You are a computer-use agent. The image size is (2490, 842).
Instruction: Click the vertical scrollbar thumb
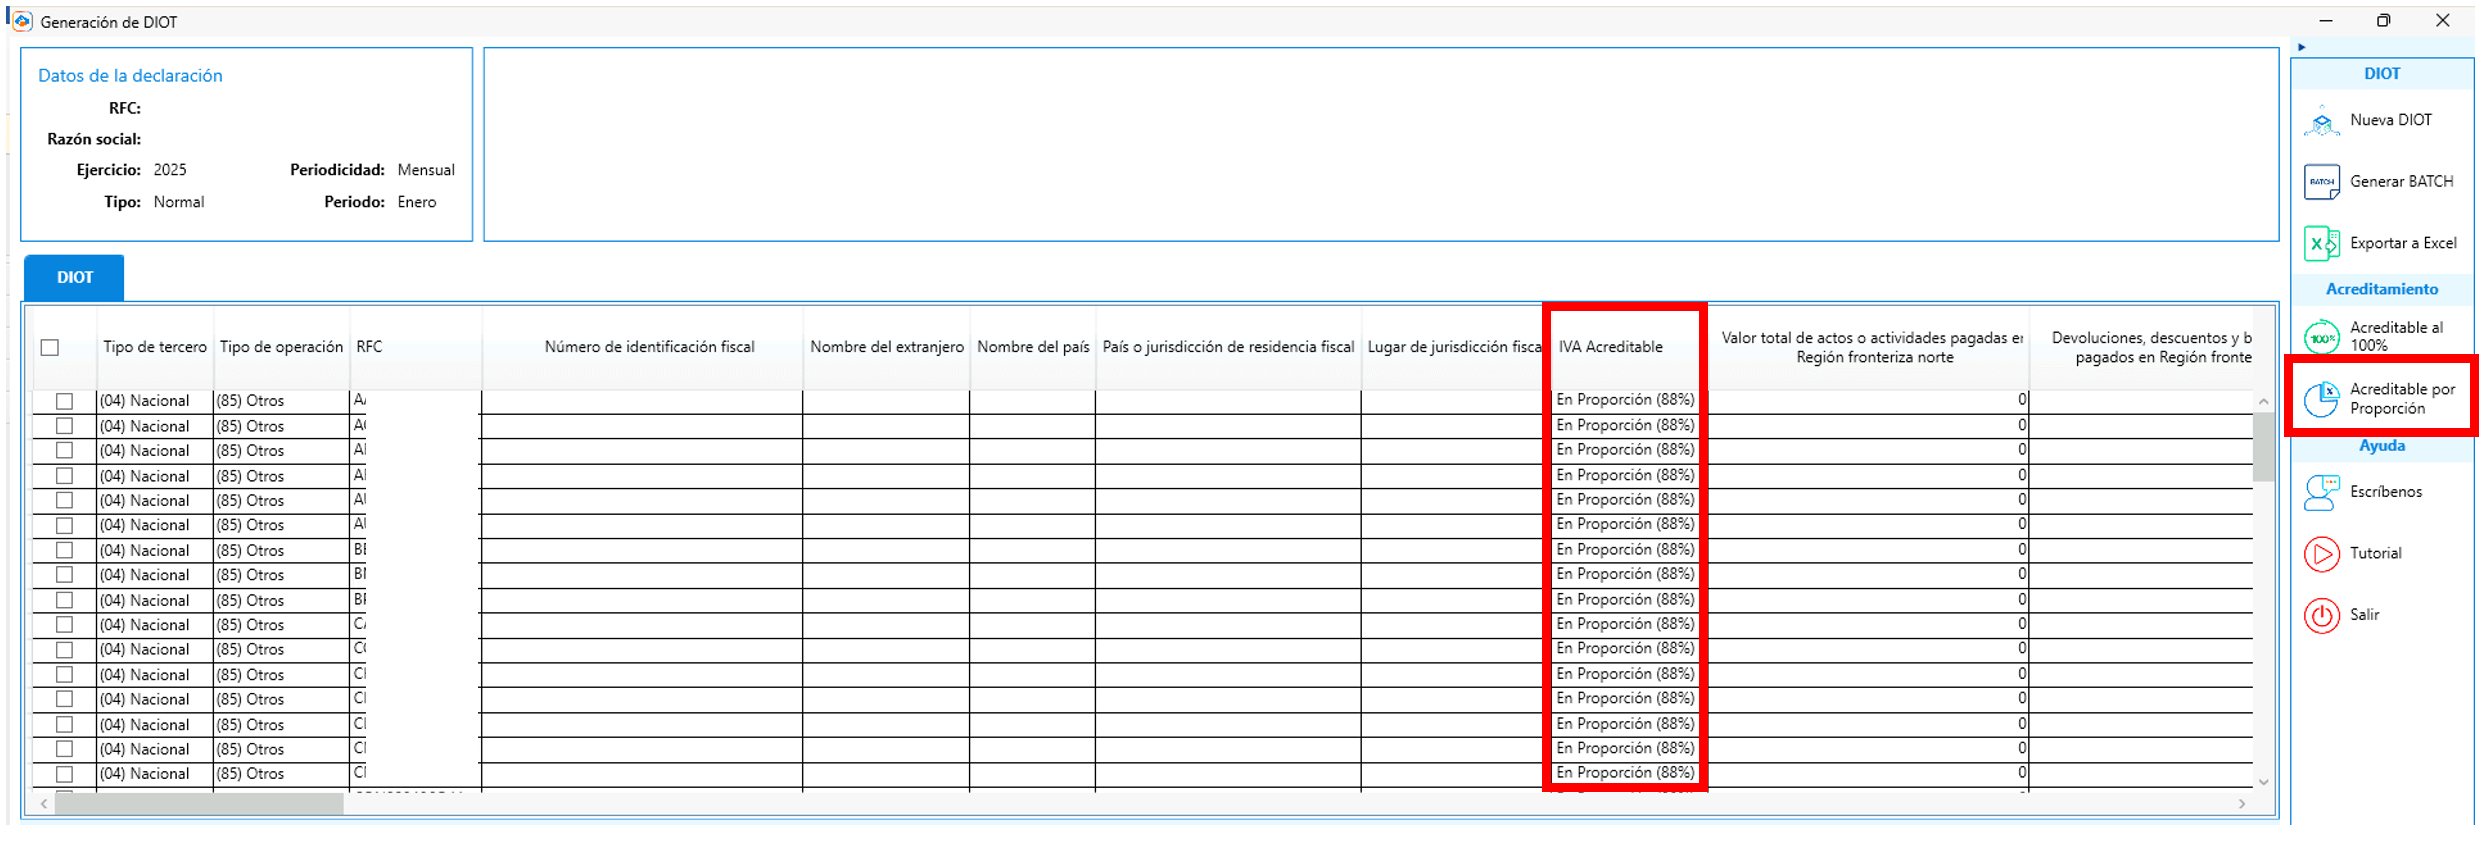click(2263, 447)
